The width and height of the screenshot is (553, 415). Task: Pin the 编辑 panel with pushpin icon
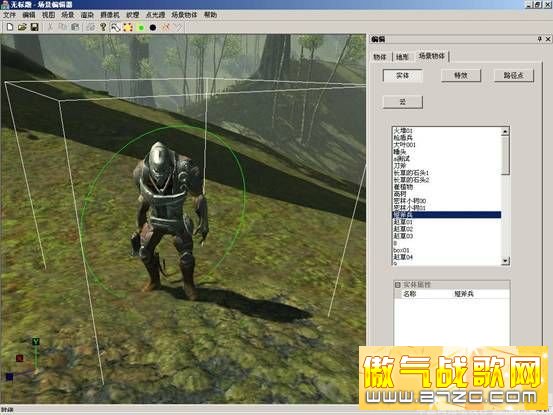[540, 39]
